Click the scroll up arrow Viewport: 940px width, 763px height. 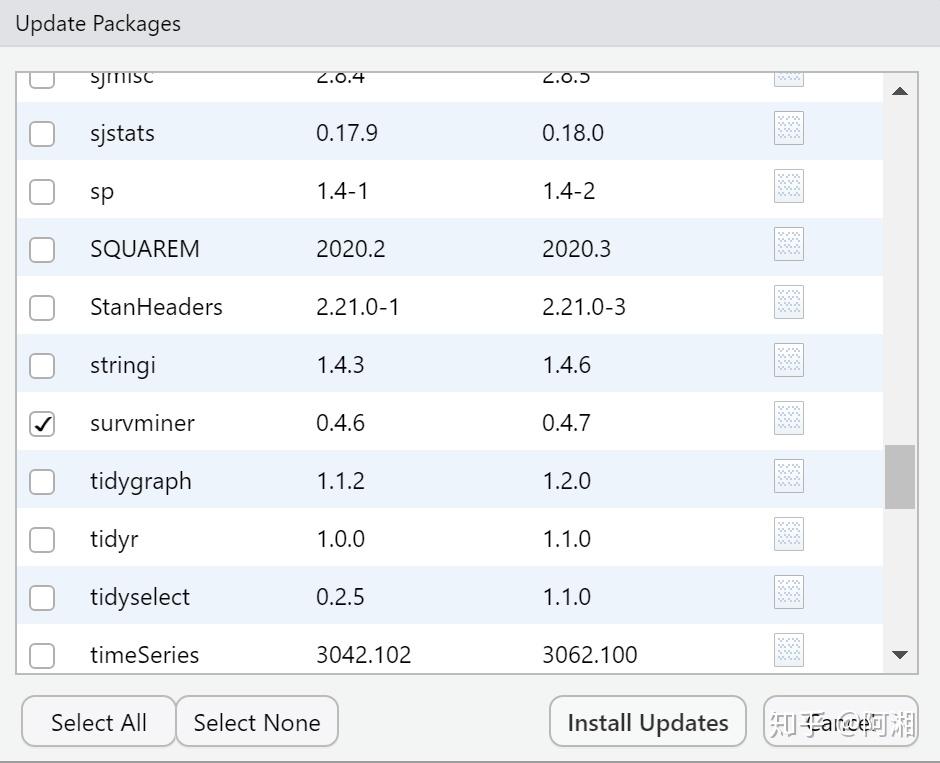(899, 91)
